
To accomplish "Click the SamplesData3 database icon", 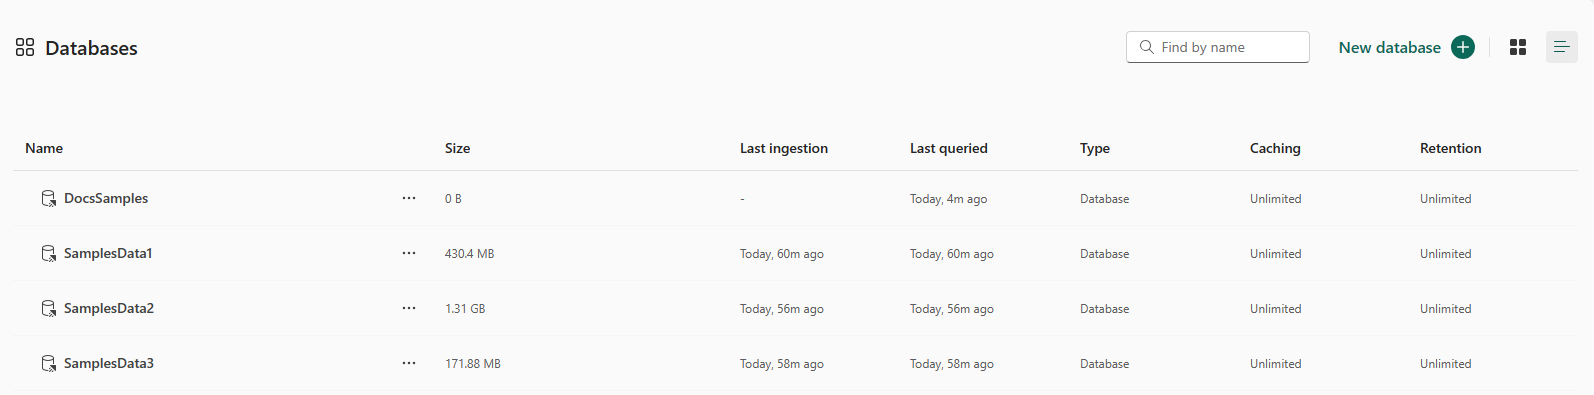I will [48, 364].
